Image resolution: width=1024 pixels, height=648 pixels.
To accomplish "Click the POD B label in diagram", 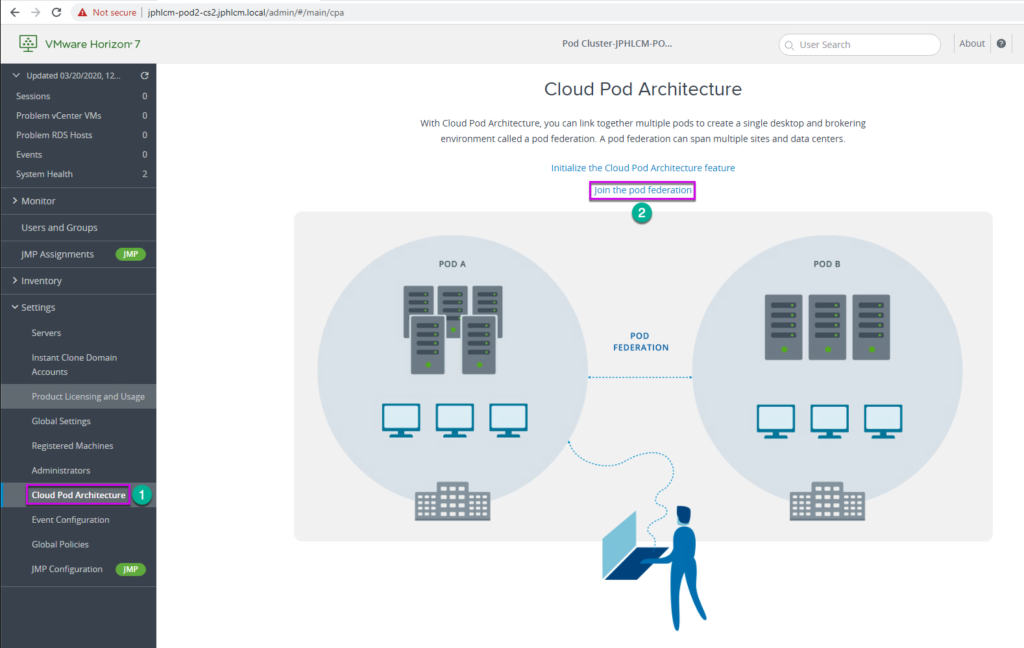I will click(x=827, y=264).
